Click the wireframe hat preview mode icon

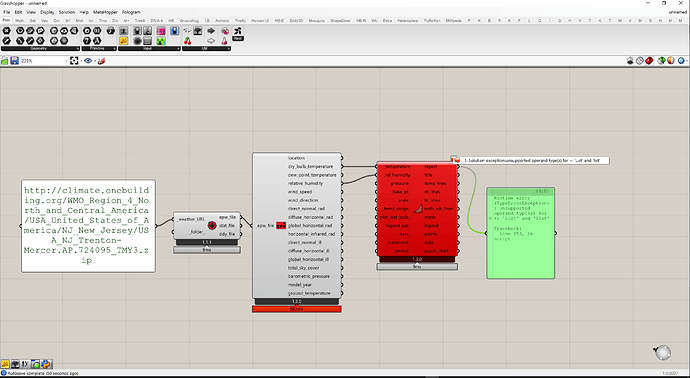tap(630, 61)
